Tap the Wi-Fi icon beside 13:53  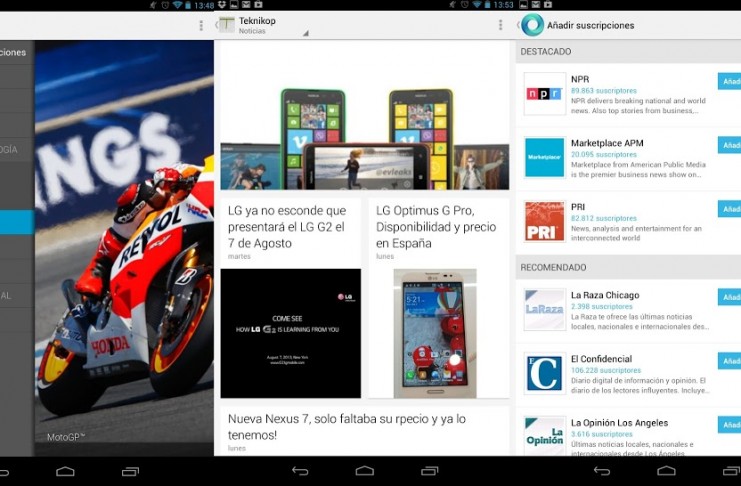[x=475, y=5]
